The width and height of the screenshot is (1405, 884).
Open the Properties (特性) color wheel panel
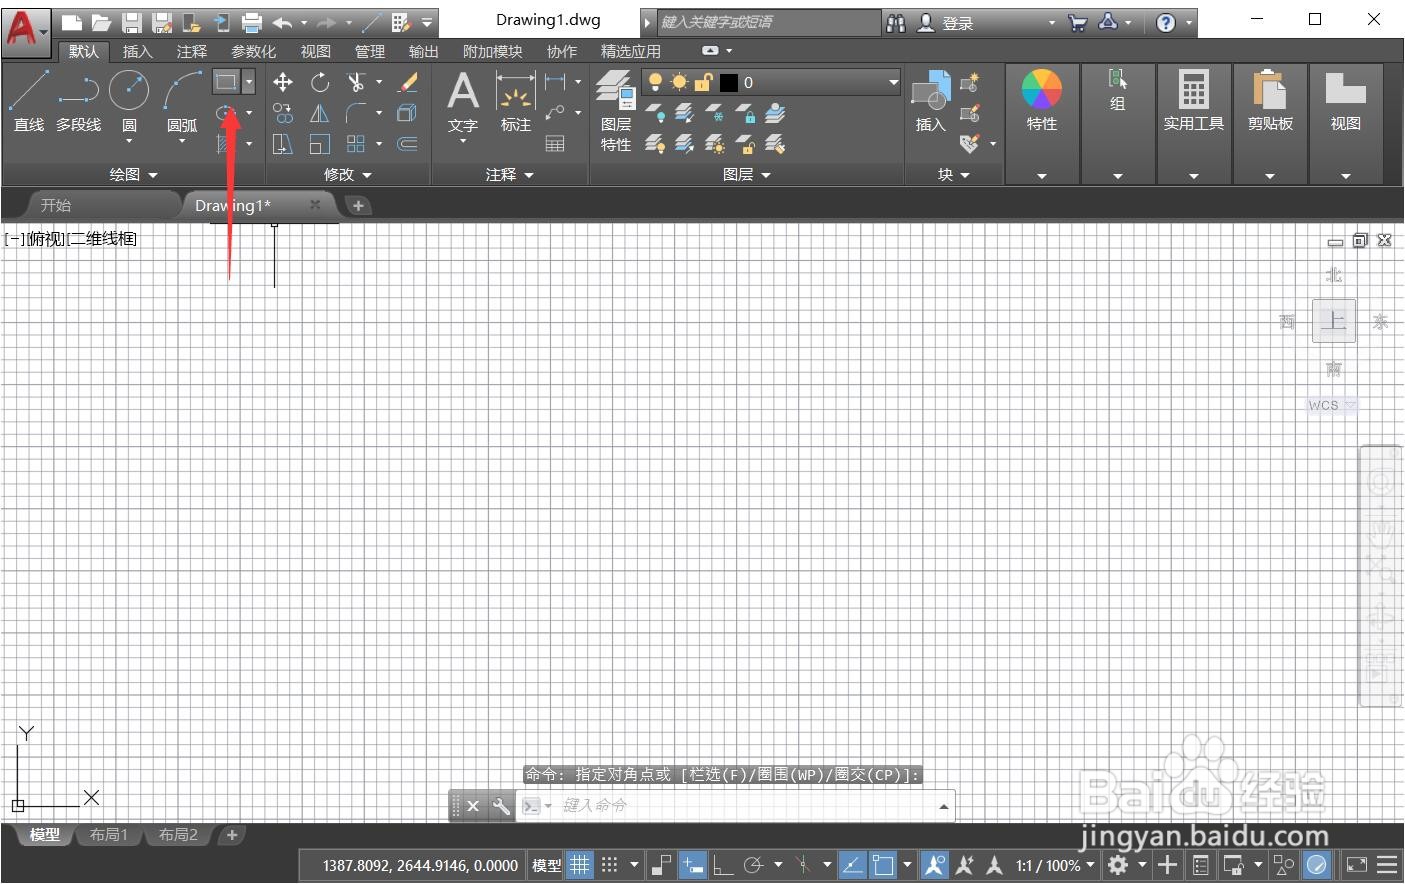pyautogui.click(x=1042, y=101)
